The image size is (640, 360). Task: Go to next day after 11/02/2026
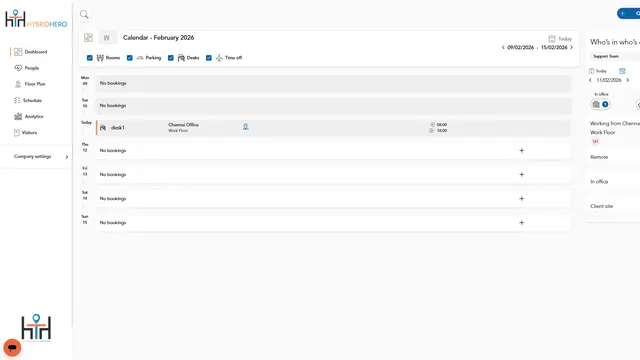(x=628, y=80)
